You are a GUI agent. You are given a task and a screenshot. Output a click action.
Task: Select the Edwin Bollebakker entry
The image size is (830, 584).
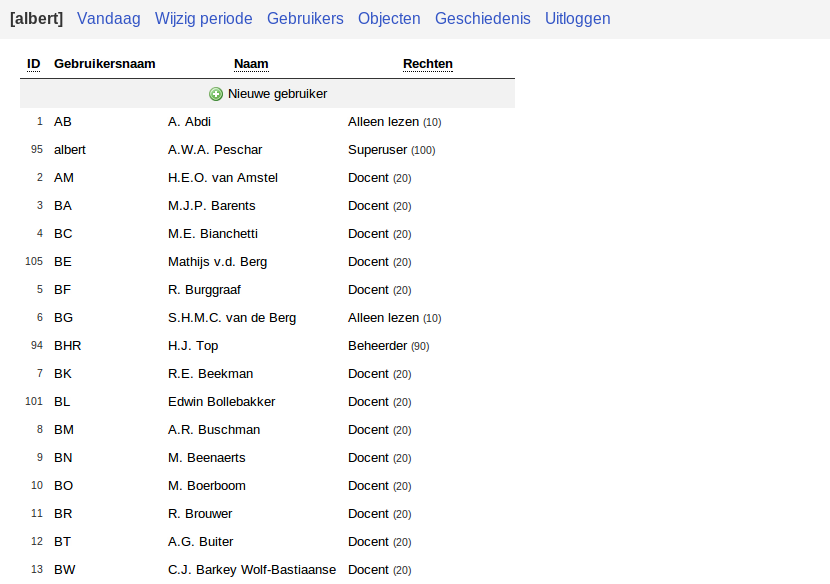pos(222,402)
